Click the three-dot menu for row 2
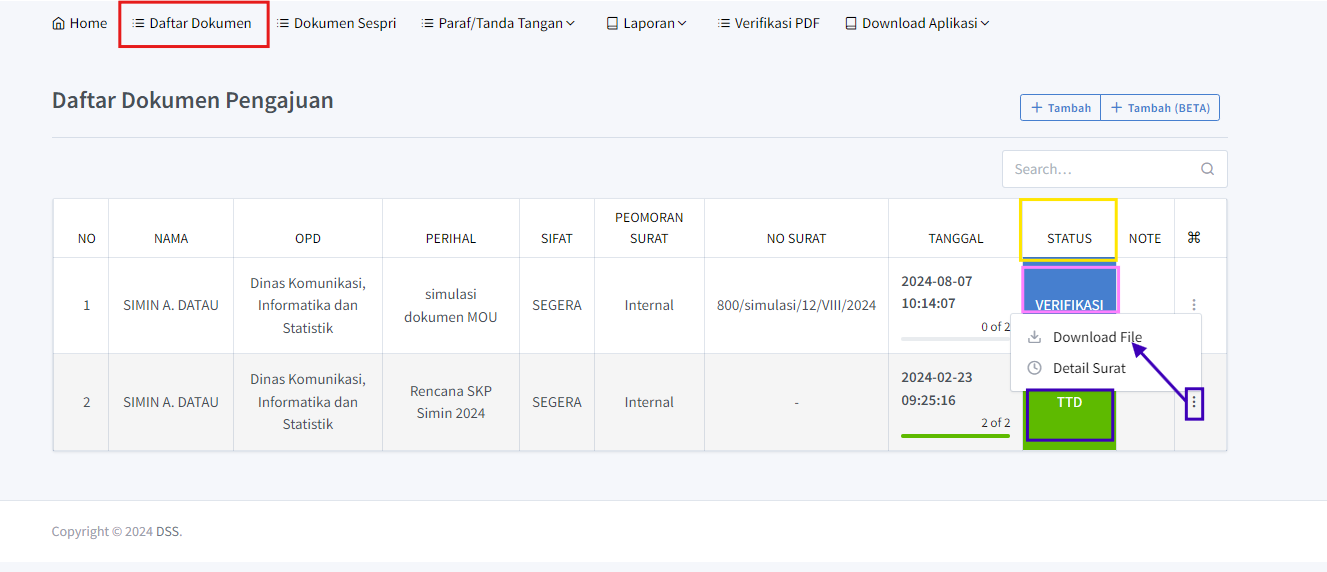The image size is (1327, 572). coord(1194,403)
